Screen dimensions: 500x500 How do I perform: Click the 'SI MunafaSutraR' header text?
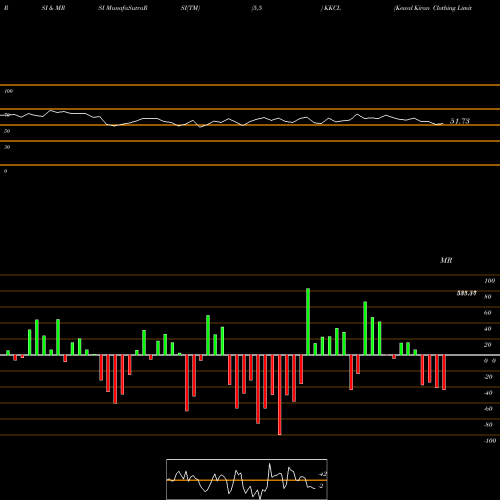(123, 8)
